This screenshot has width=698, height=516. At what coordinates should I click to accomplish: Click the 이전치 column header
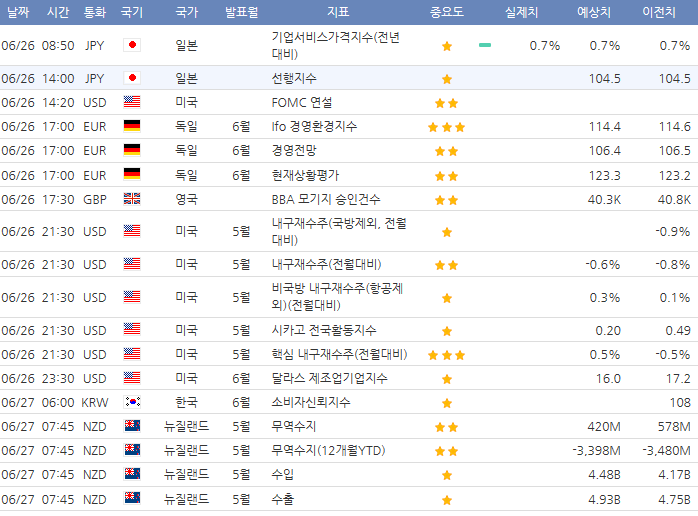pos(659,12)
